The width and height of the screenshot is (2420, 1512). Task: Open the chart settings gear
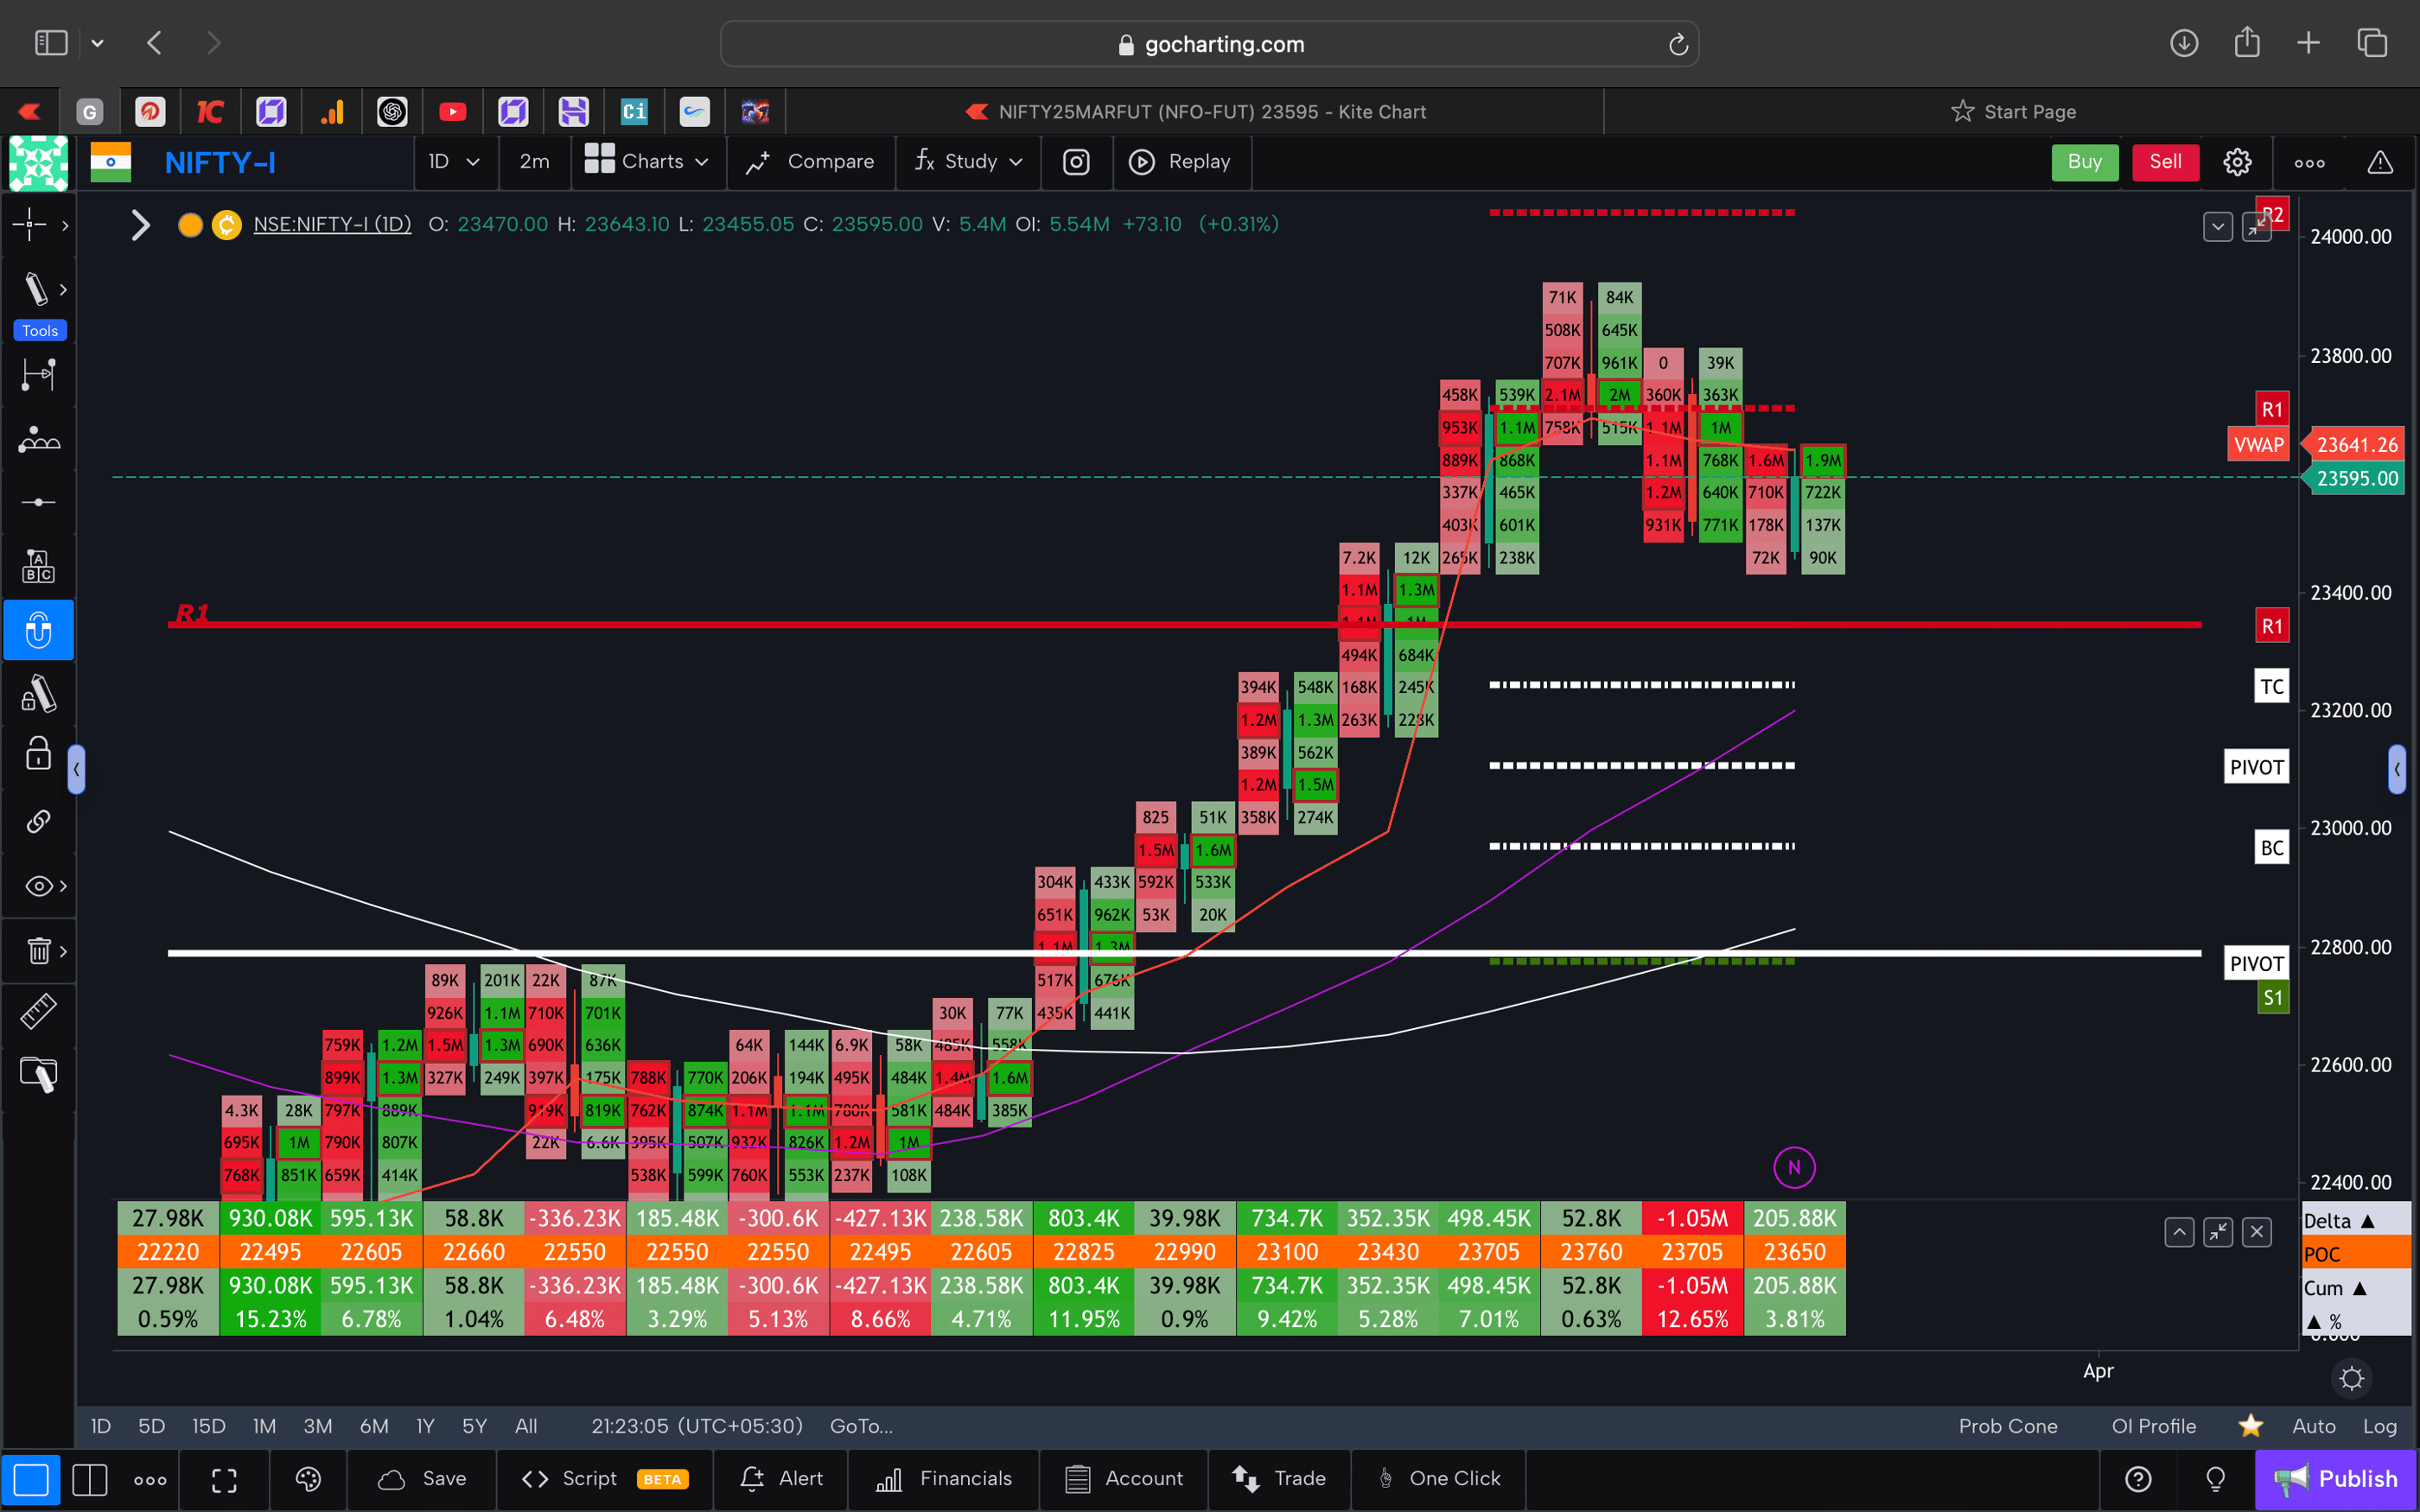coord(2237,161)
